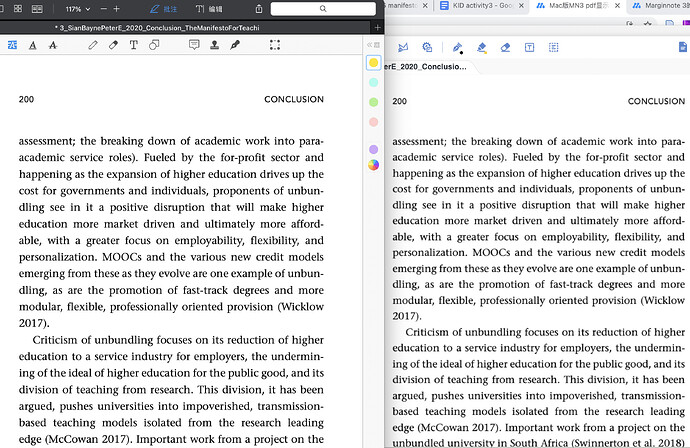Select the underline annotation tool
The width and height of the screenshot is (690, 448).
tap(33, 45)
